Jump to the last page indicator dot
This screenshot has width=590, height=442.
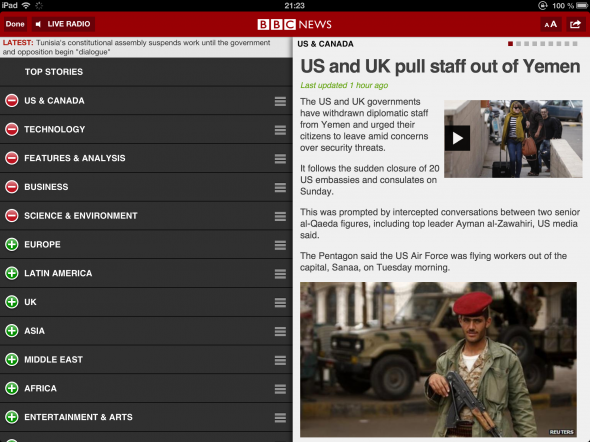tap(575, 44)
